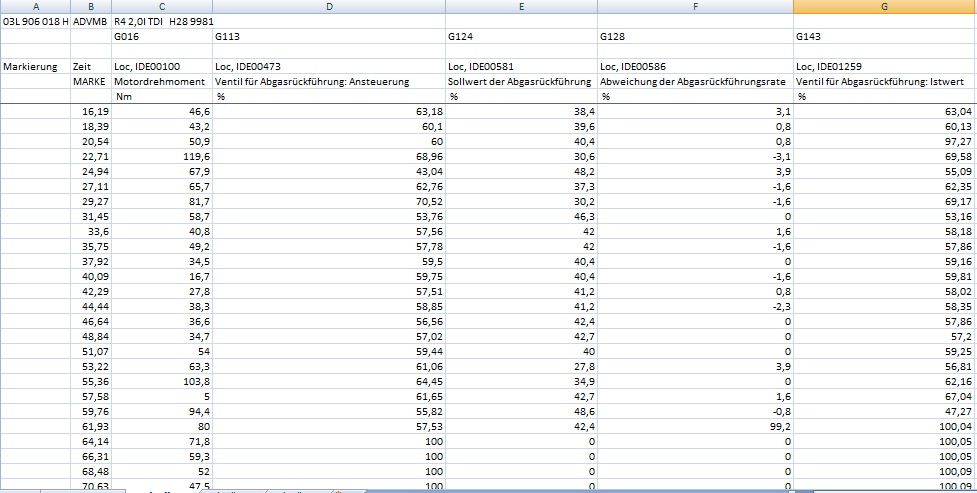Image resolution: width=977 pixels, height=493 pixels.
Task: Select column B header
Action: click(90, 6)
